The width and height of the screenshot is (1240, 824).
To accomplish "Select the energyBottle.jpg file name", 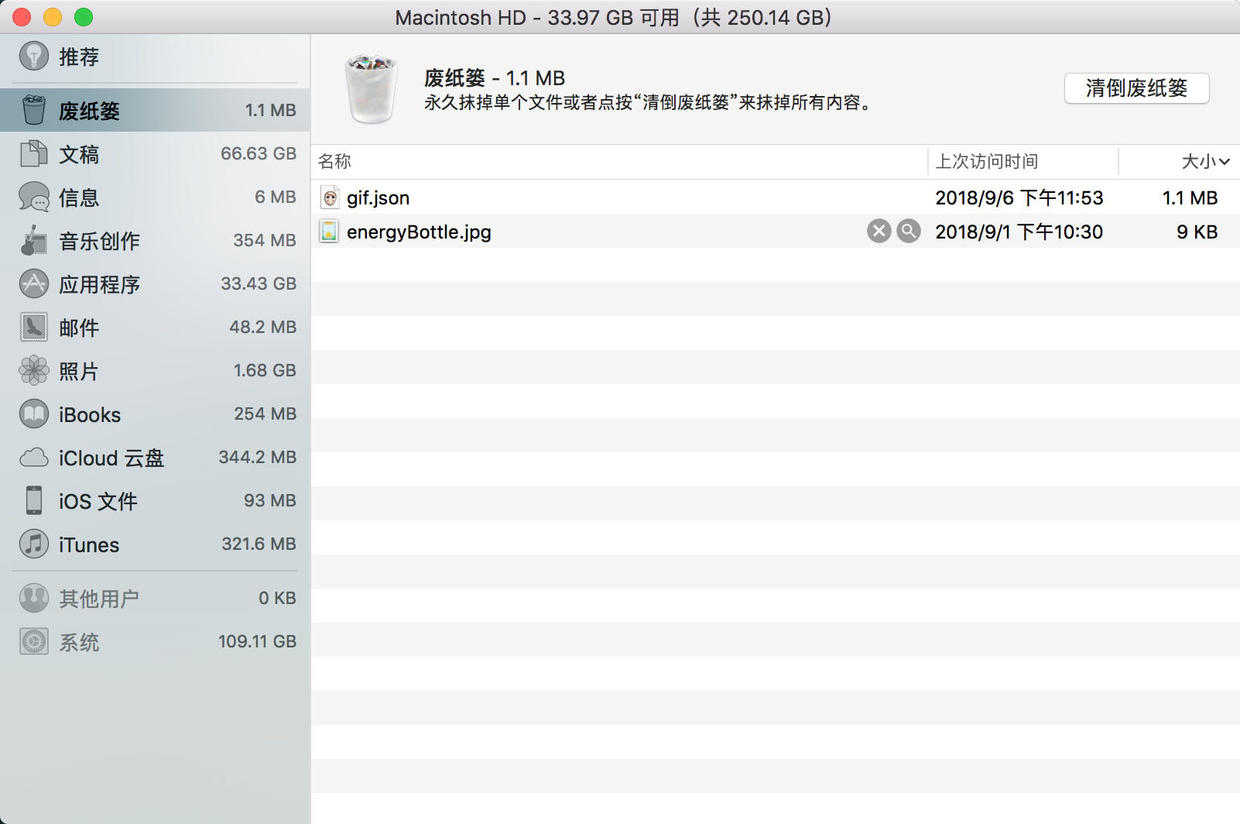I will pyautogui.click(x=419, y=232).
